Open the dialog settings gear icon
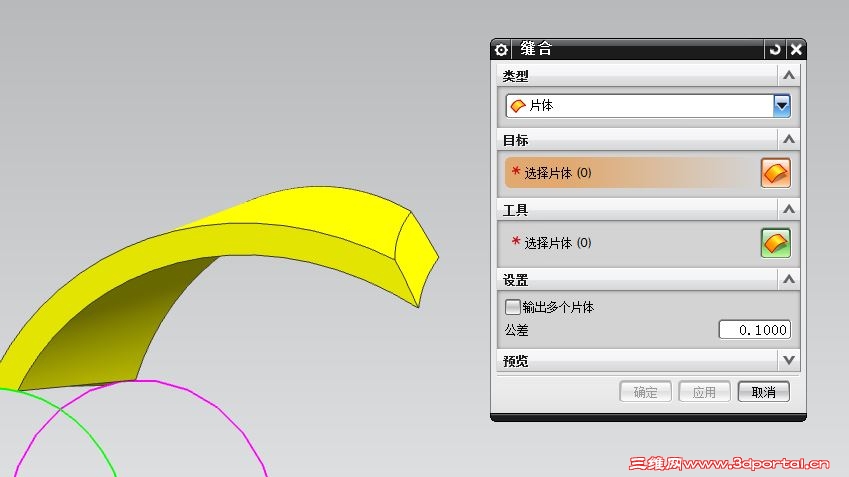Viewport: 849px width, 477px height. [501, 50]
